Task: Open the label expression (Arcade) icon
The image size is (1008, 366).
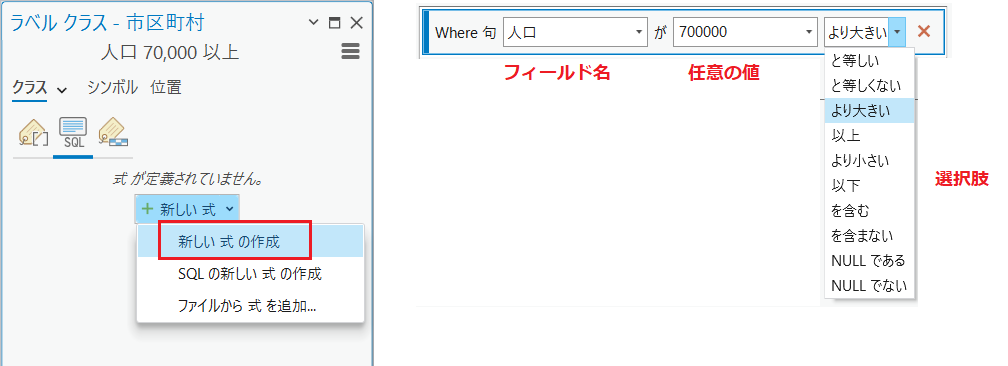Action: pyautogui.click(x=33, y=132)
